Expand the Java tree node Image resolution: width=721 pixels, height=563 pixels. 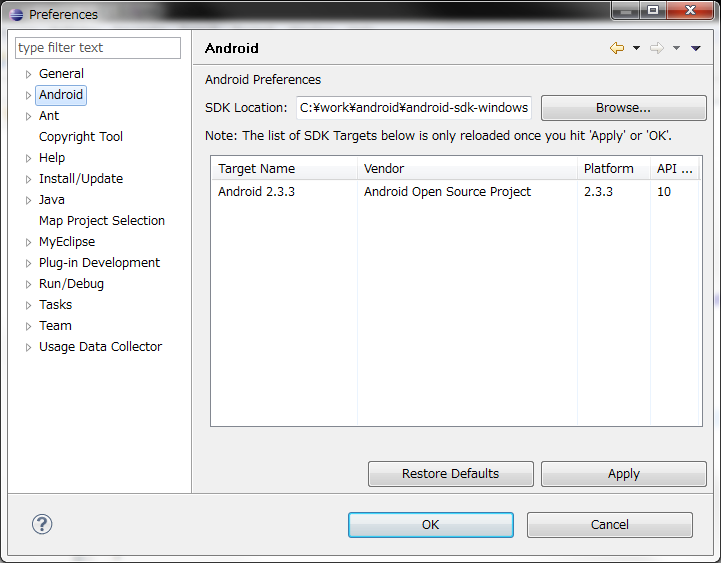[x=29, y=200]
